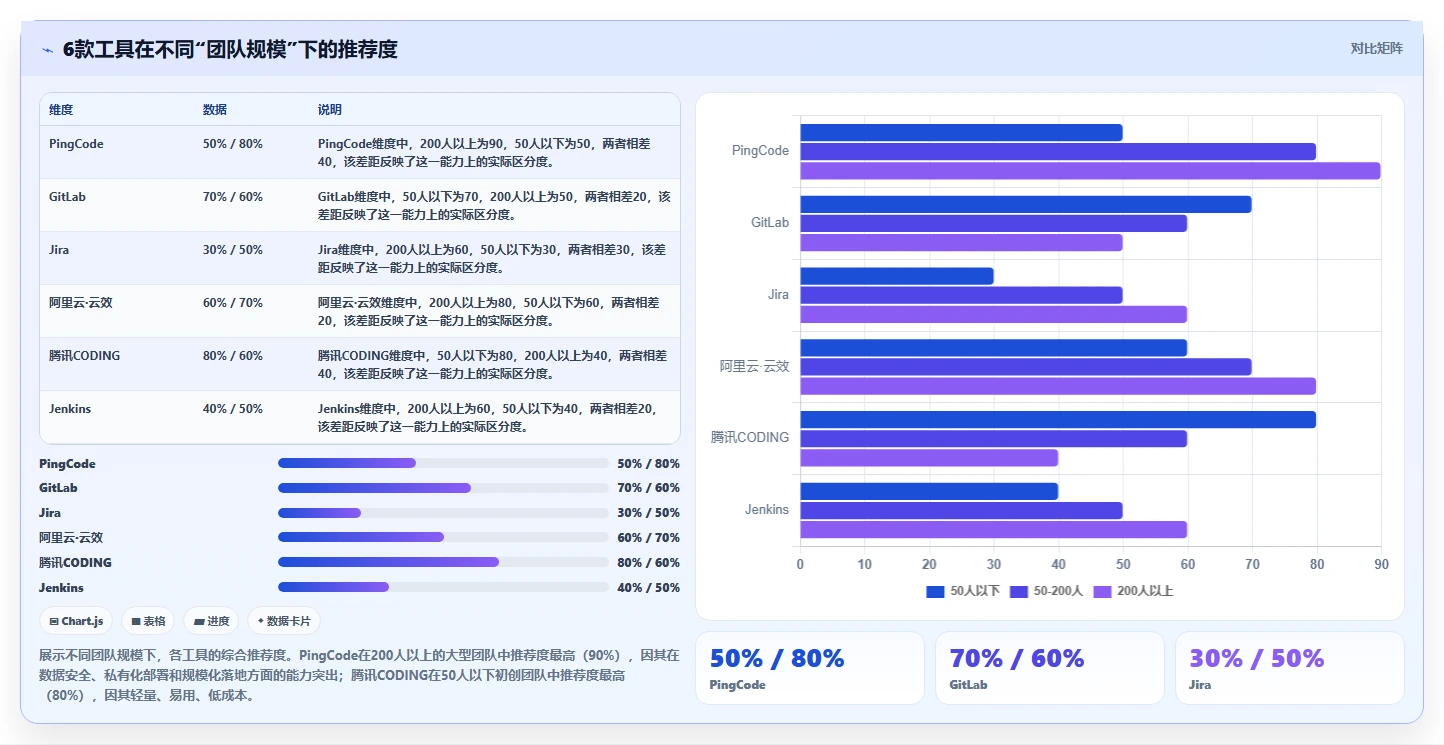
Task: Click the 腾讯CODING progress bar
Action: pyautogui.click(x=443, y=562)
